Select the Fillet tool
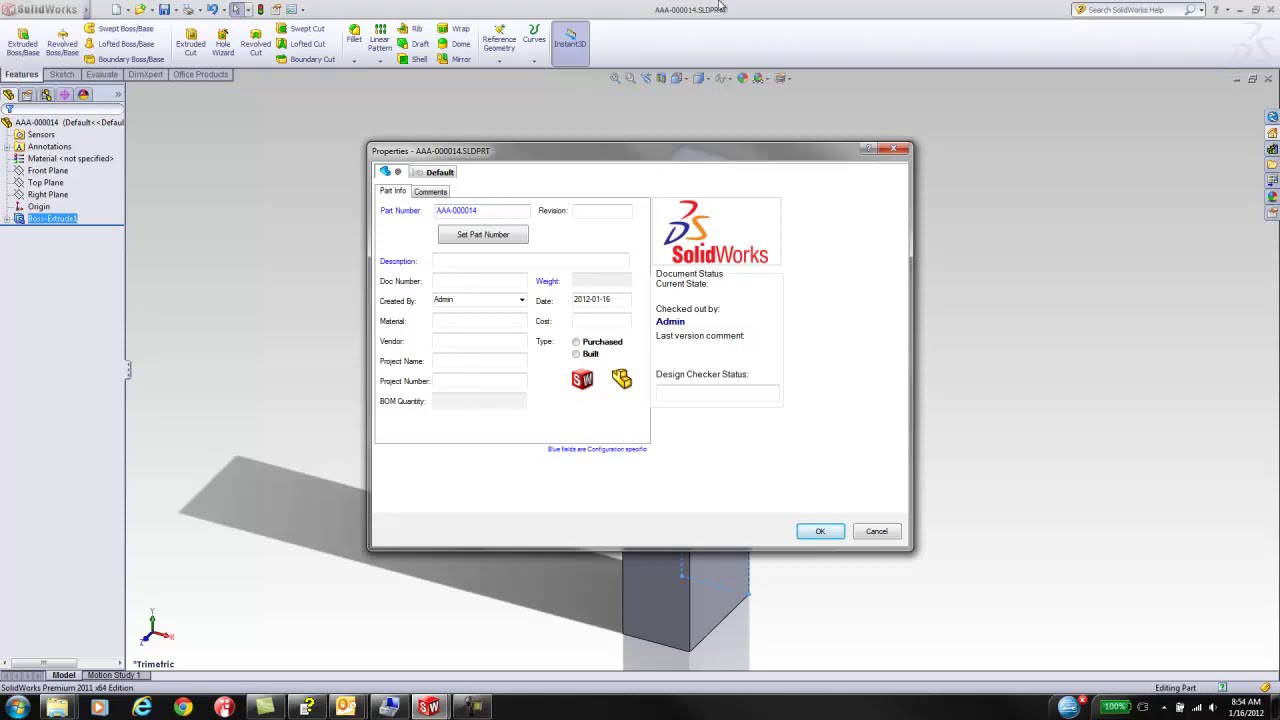This screenshot has width=1280, height=720. coord(354,33)
